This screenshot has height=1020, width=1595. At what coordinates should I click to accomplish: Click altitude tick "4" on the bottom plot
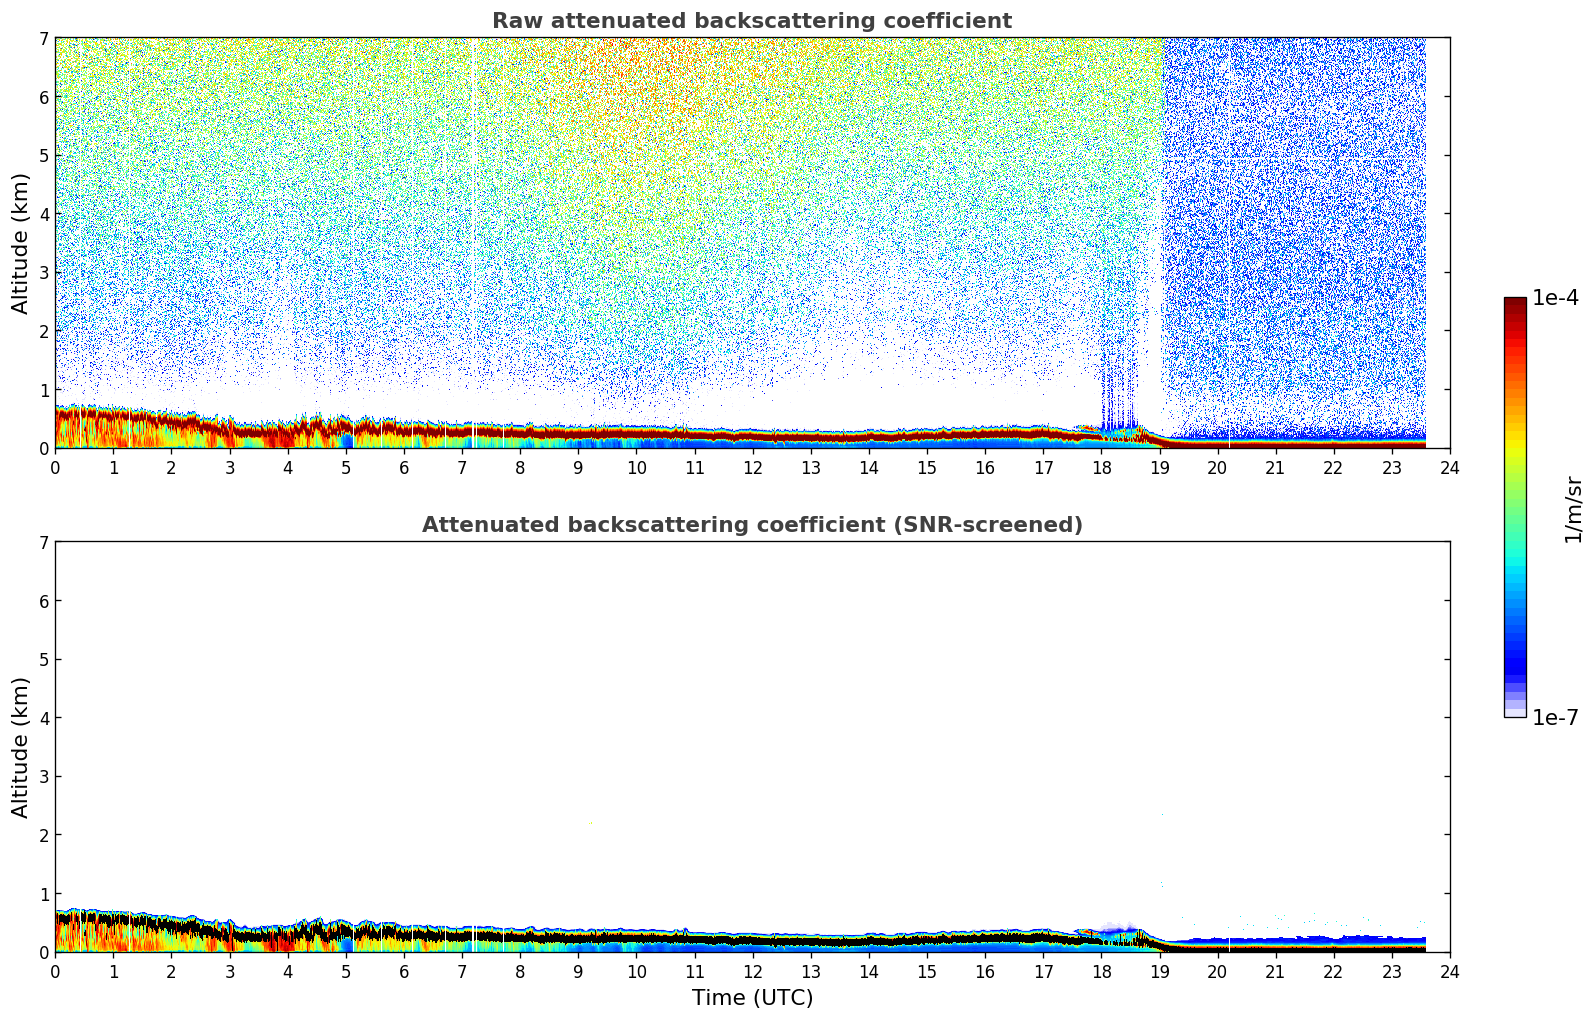43,718
